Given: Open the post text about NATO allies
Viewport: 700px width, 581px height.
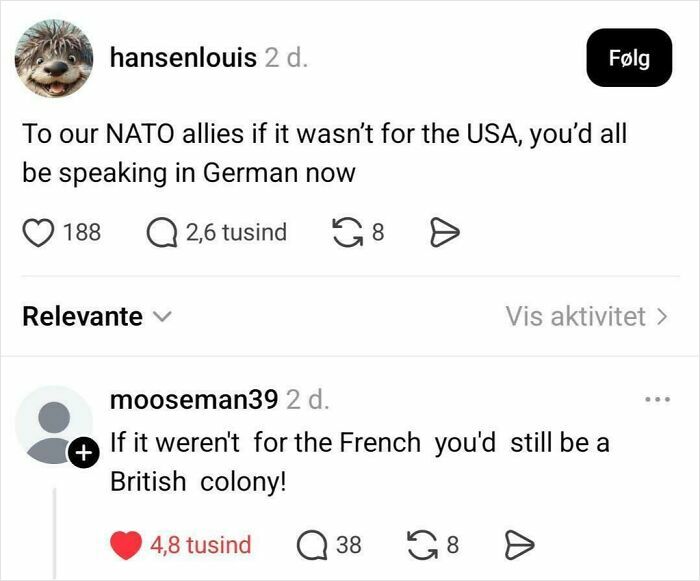Looking at the screenshot, I should (324, 152).
